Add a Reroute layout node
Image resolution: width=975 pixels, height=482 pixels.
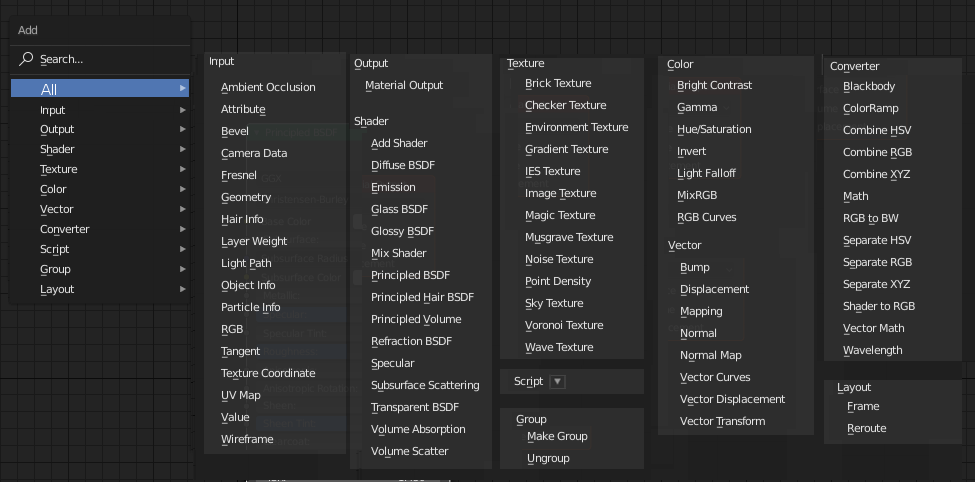867,429
